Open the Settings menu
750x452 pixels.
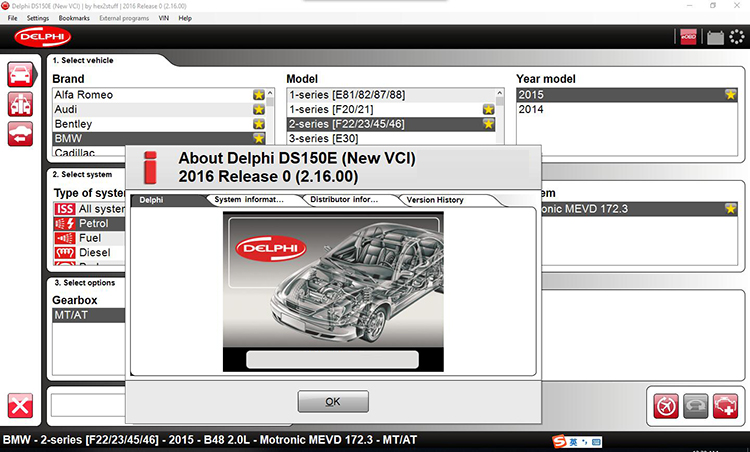38,18
